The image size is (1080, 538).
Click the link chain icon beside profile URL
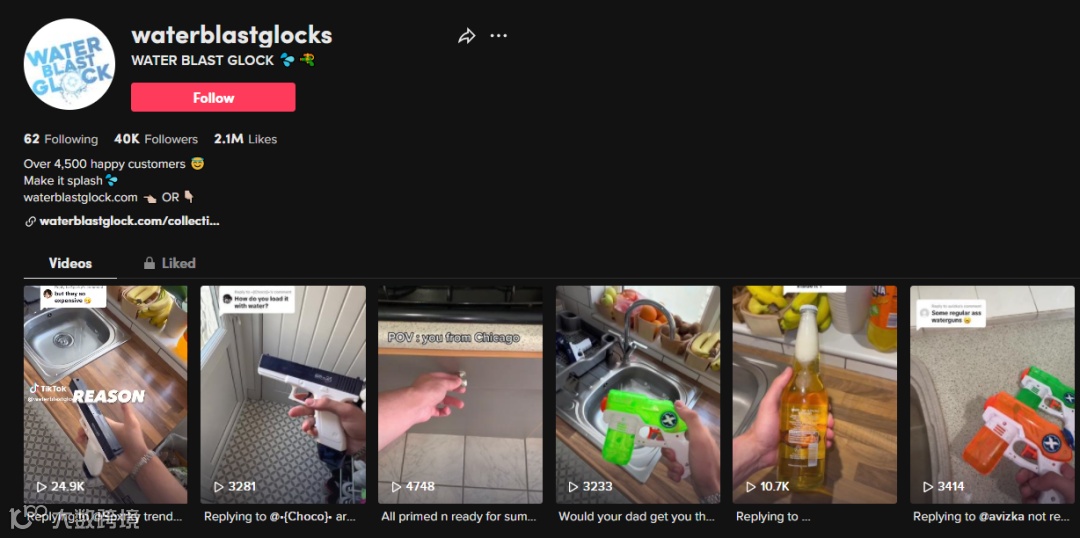point(30,222)
